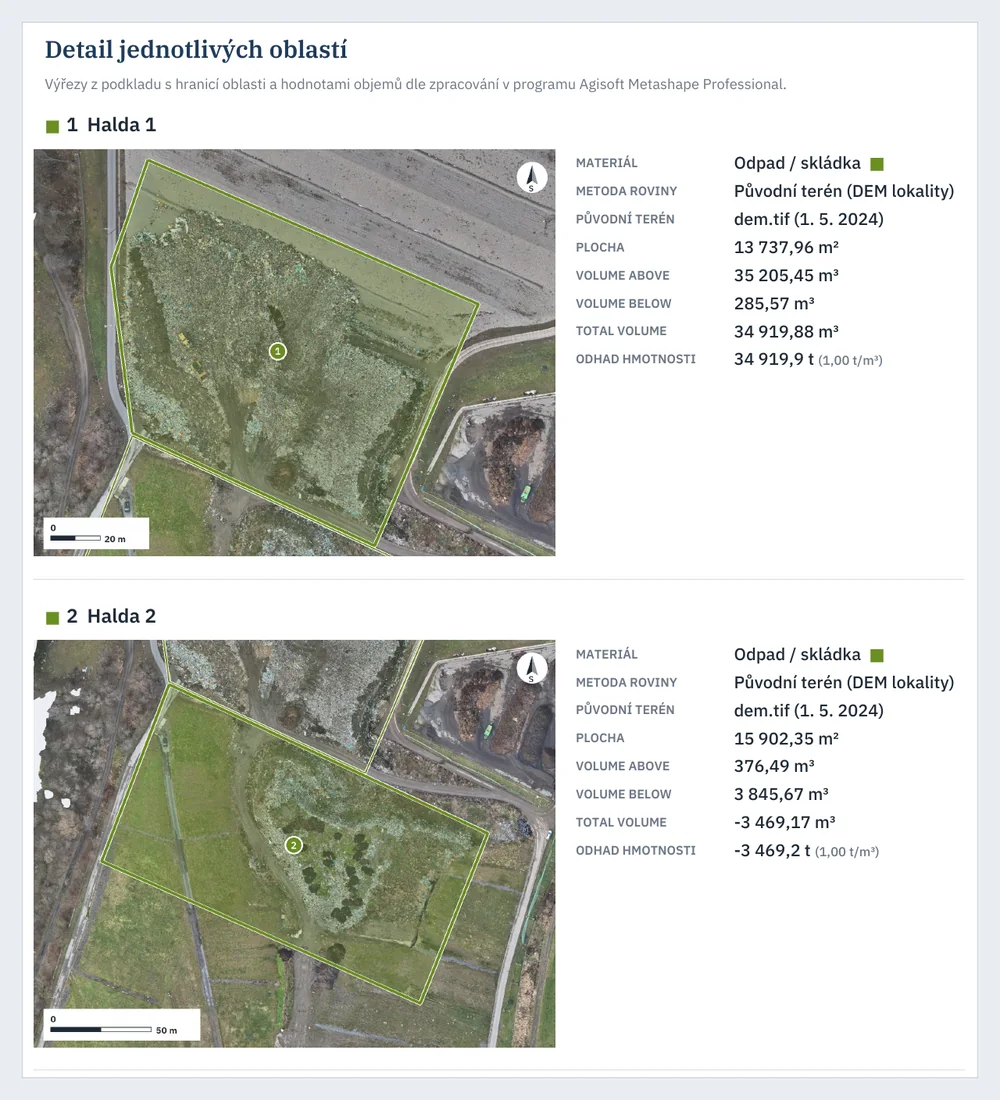Click the volume above value '376,49 m³'
This screenshot has width=1000, height=1100.
[x=774, y=766]
